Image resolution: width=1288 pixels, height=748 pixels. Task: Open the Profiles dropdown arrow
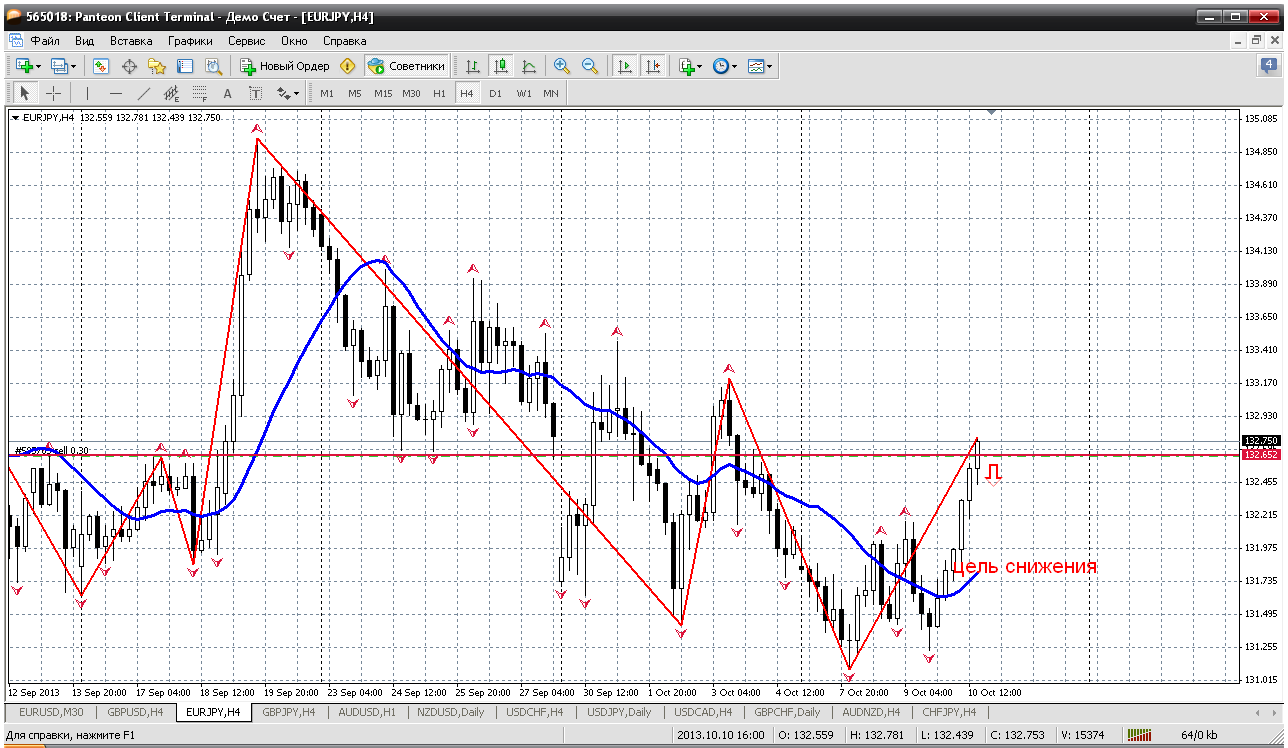pyautogui.click(x=74, y=66)
